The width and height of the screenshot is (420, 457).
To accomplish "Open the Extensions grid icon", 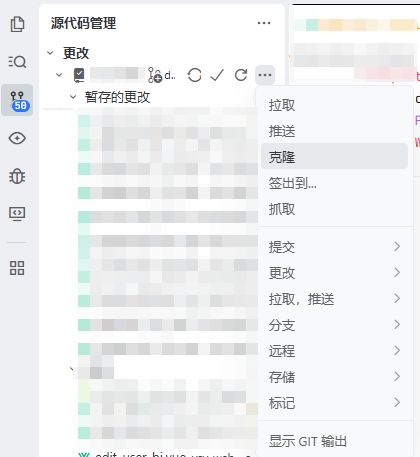I will 17,268.
